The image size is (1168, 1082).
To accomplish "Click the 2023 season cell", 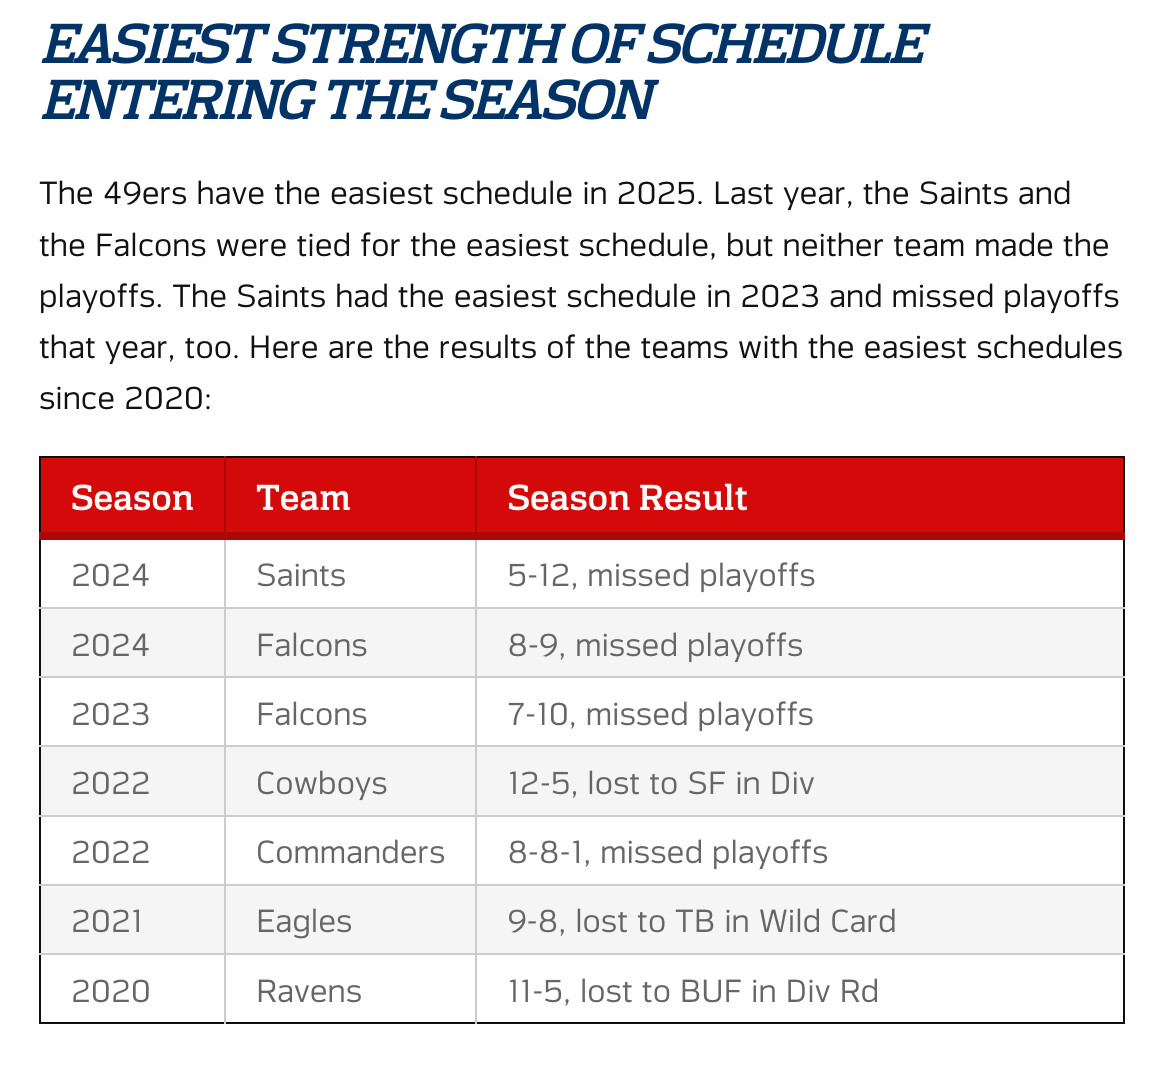I will click(x=110, y=714).
